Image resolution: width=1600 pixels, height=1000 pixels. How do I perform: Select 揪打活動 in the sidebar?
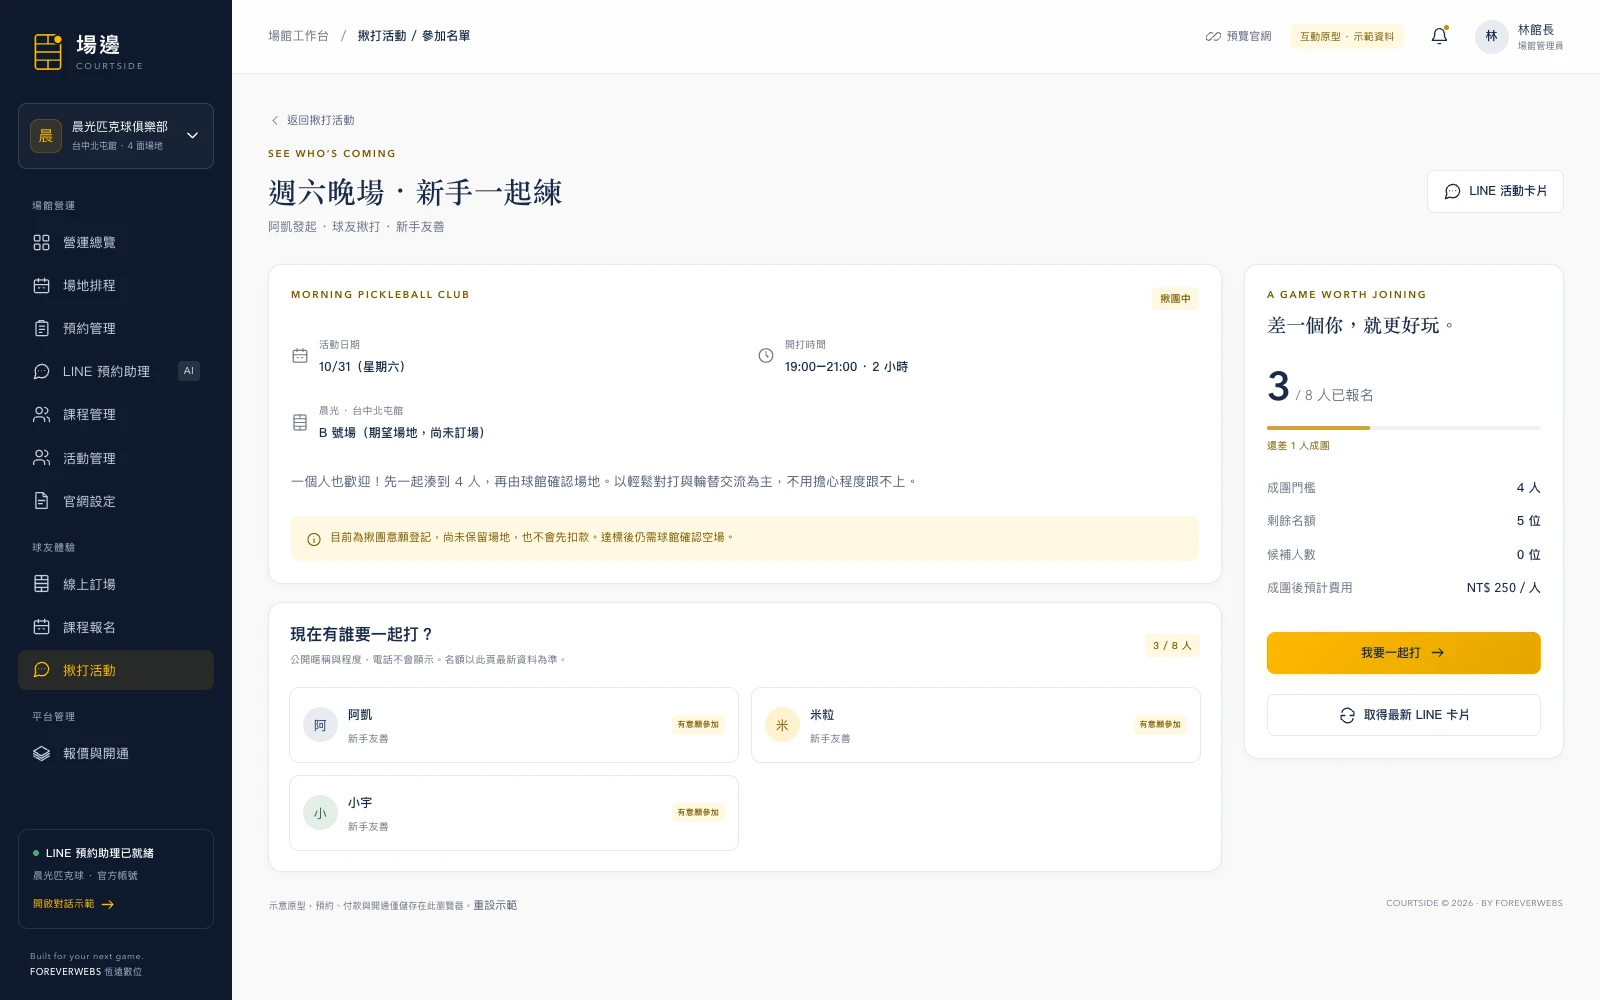(x=116, y=670)
